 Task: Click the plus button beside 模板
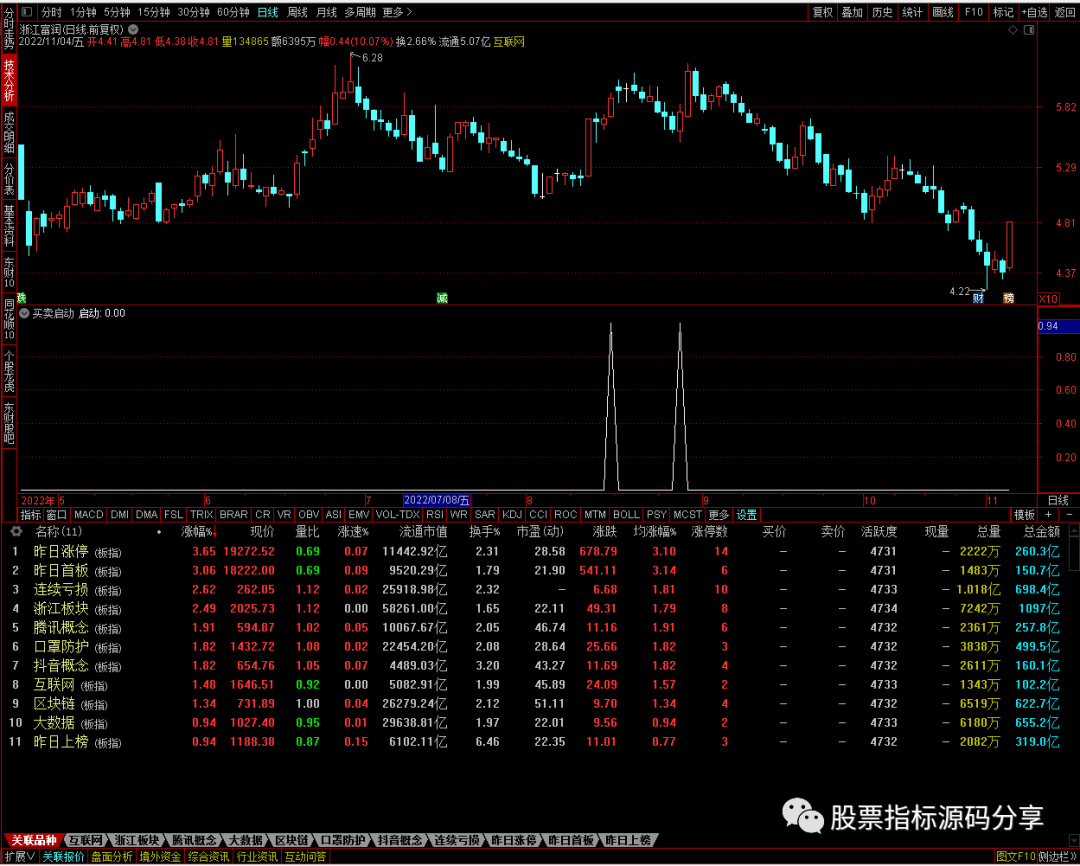1048,515
